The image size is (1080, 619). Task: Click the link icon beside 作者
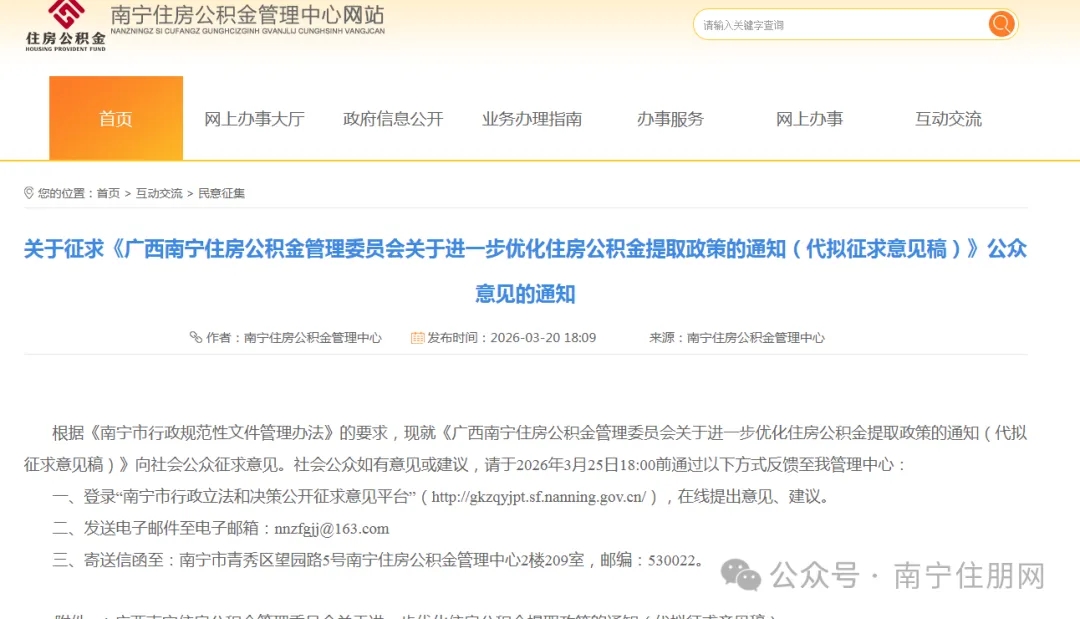[198, 337]
